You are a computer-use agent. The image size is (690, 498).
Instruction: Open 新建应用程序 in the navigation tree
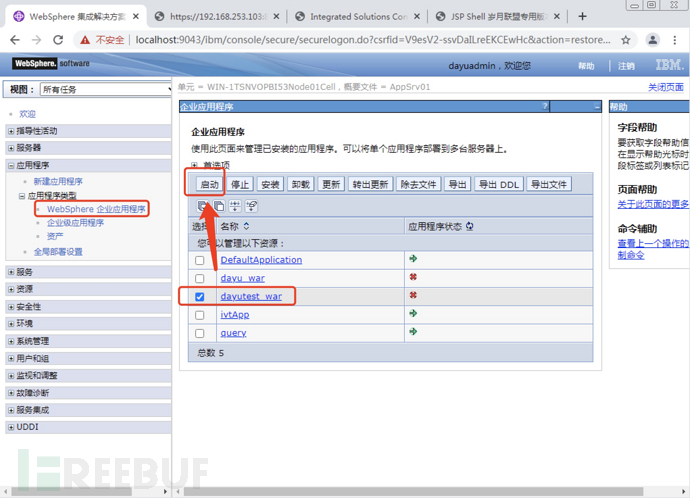[58, 181]
